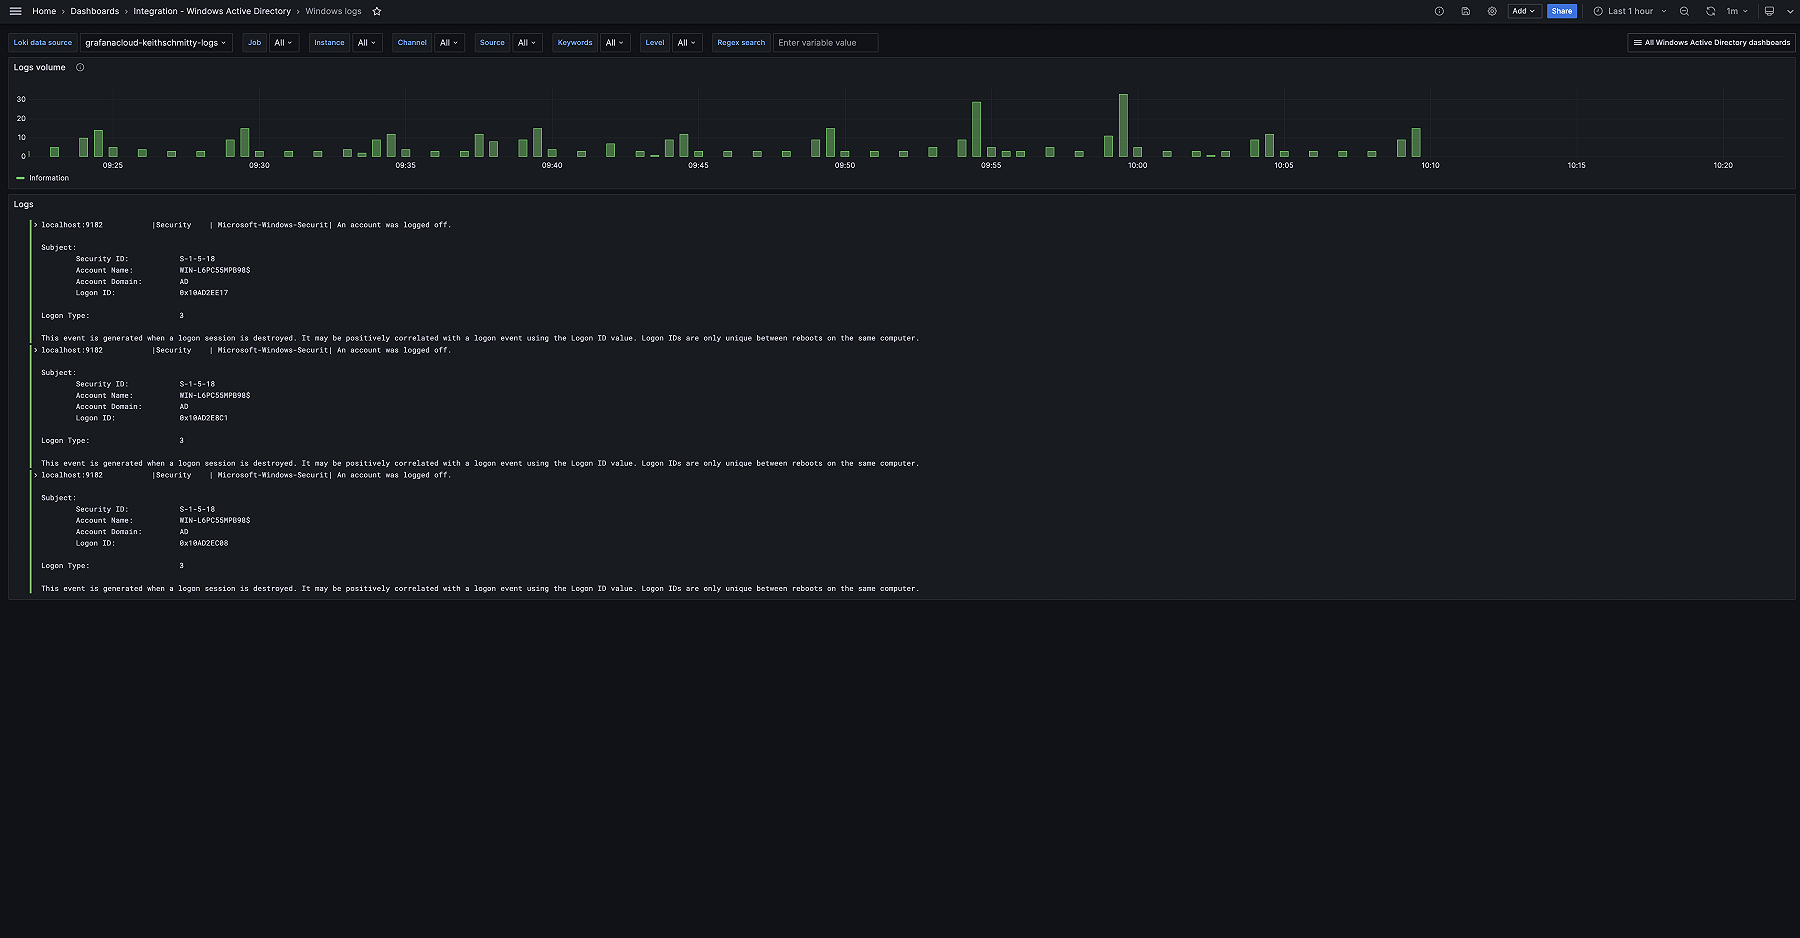Viewport: 1800px width, 938px height.
Task: Open the Logs volume panel info tooltip
Action: 79,67
